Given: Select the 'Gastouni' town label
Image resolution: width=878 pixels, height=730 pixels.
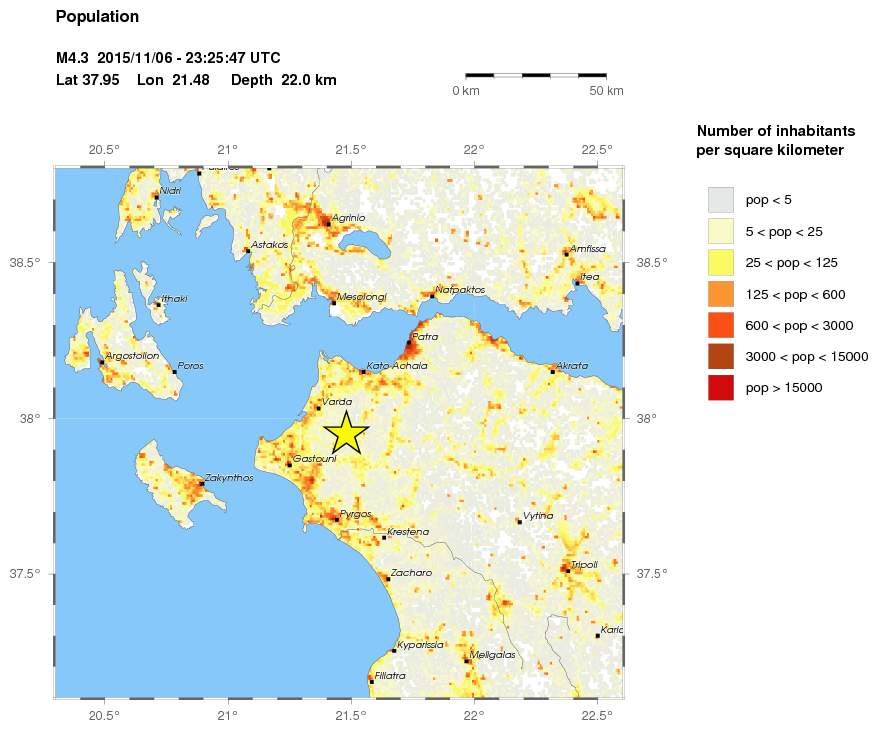Looking at the screenshot, I should (315, 459).
